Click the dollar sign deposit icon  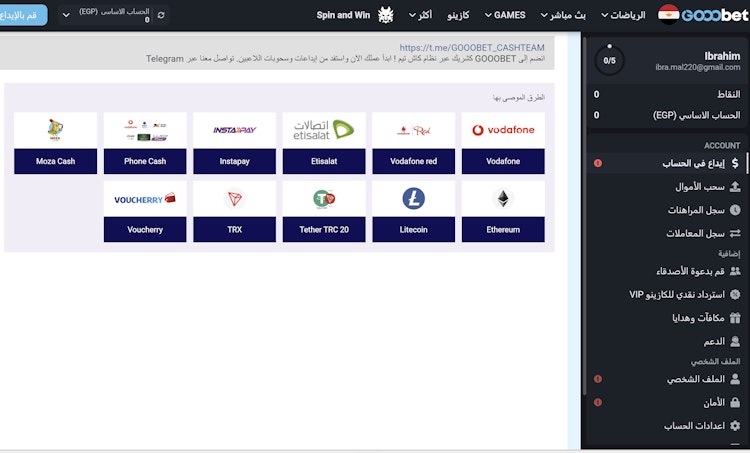(x=735, y=164)
